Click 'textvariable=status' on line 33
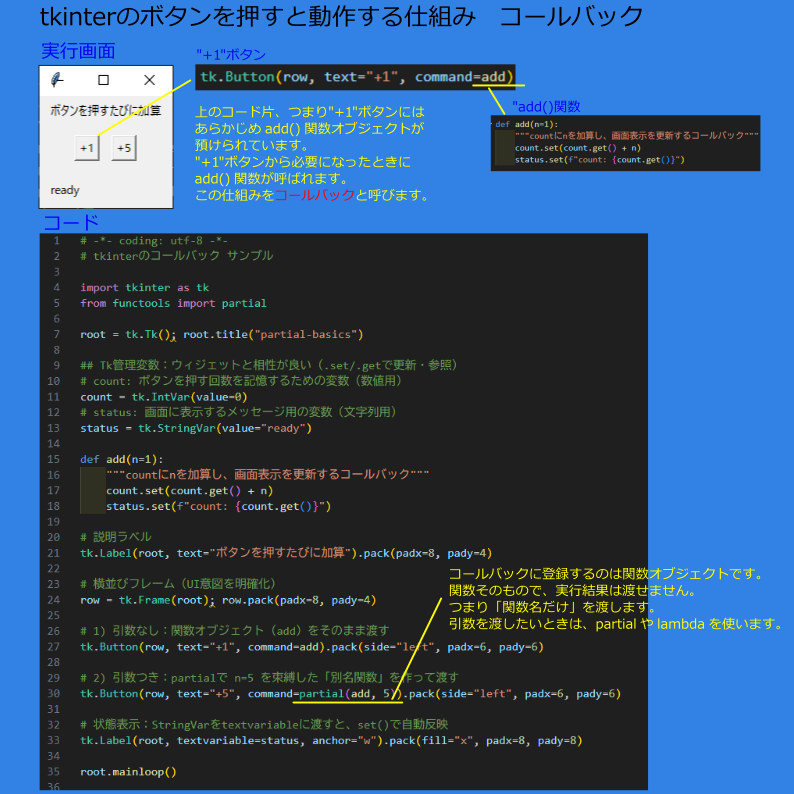Viewport: 794px width, 794px height. [238, 741]
